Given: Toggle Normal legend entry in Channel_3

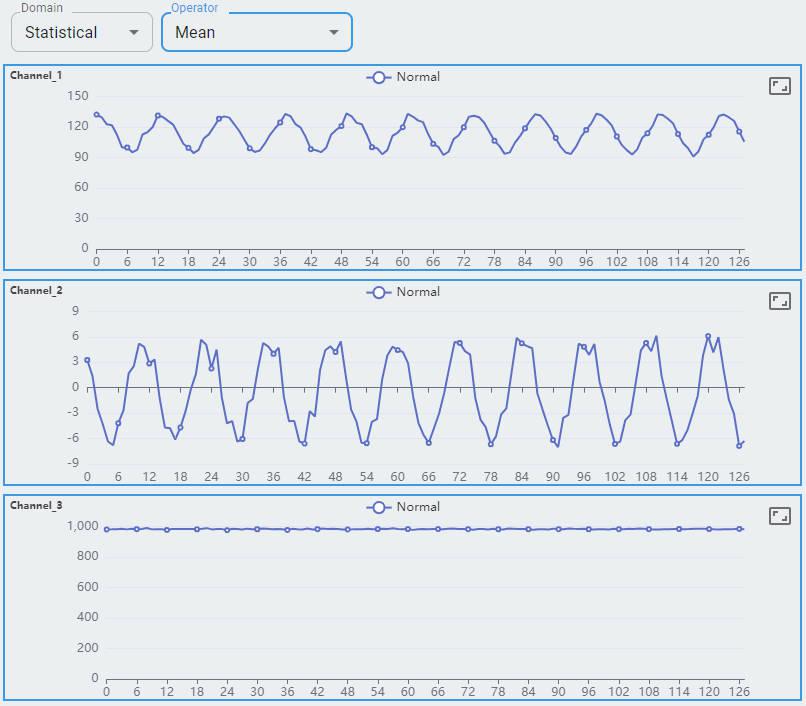Looking at the screenshot, I should pos(403,507).
